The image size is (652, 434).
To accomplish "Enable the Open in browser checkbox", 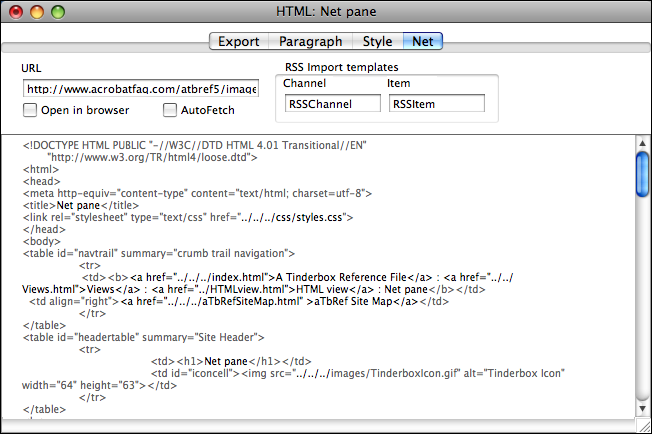I will 30,110.
